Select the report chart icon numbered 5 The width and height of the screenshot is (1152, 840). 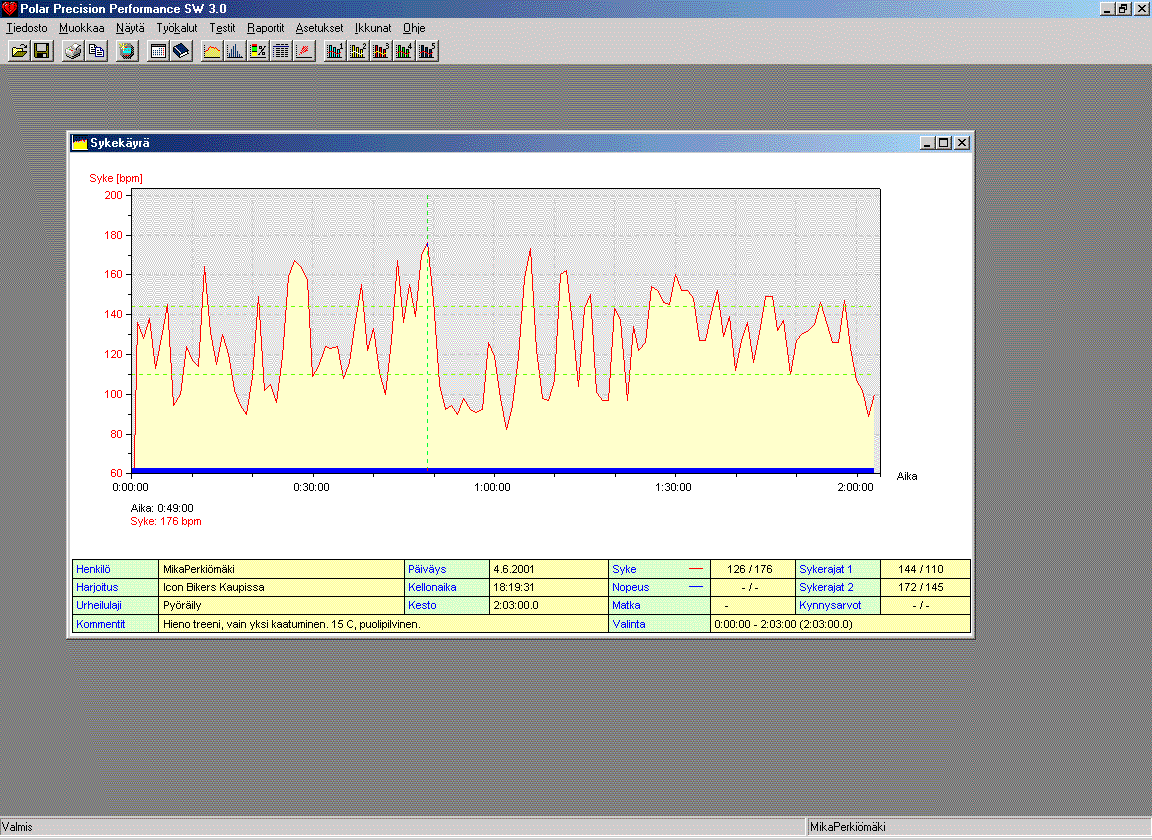coord(427,51)
